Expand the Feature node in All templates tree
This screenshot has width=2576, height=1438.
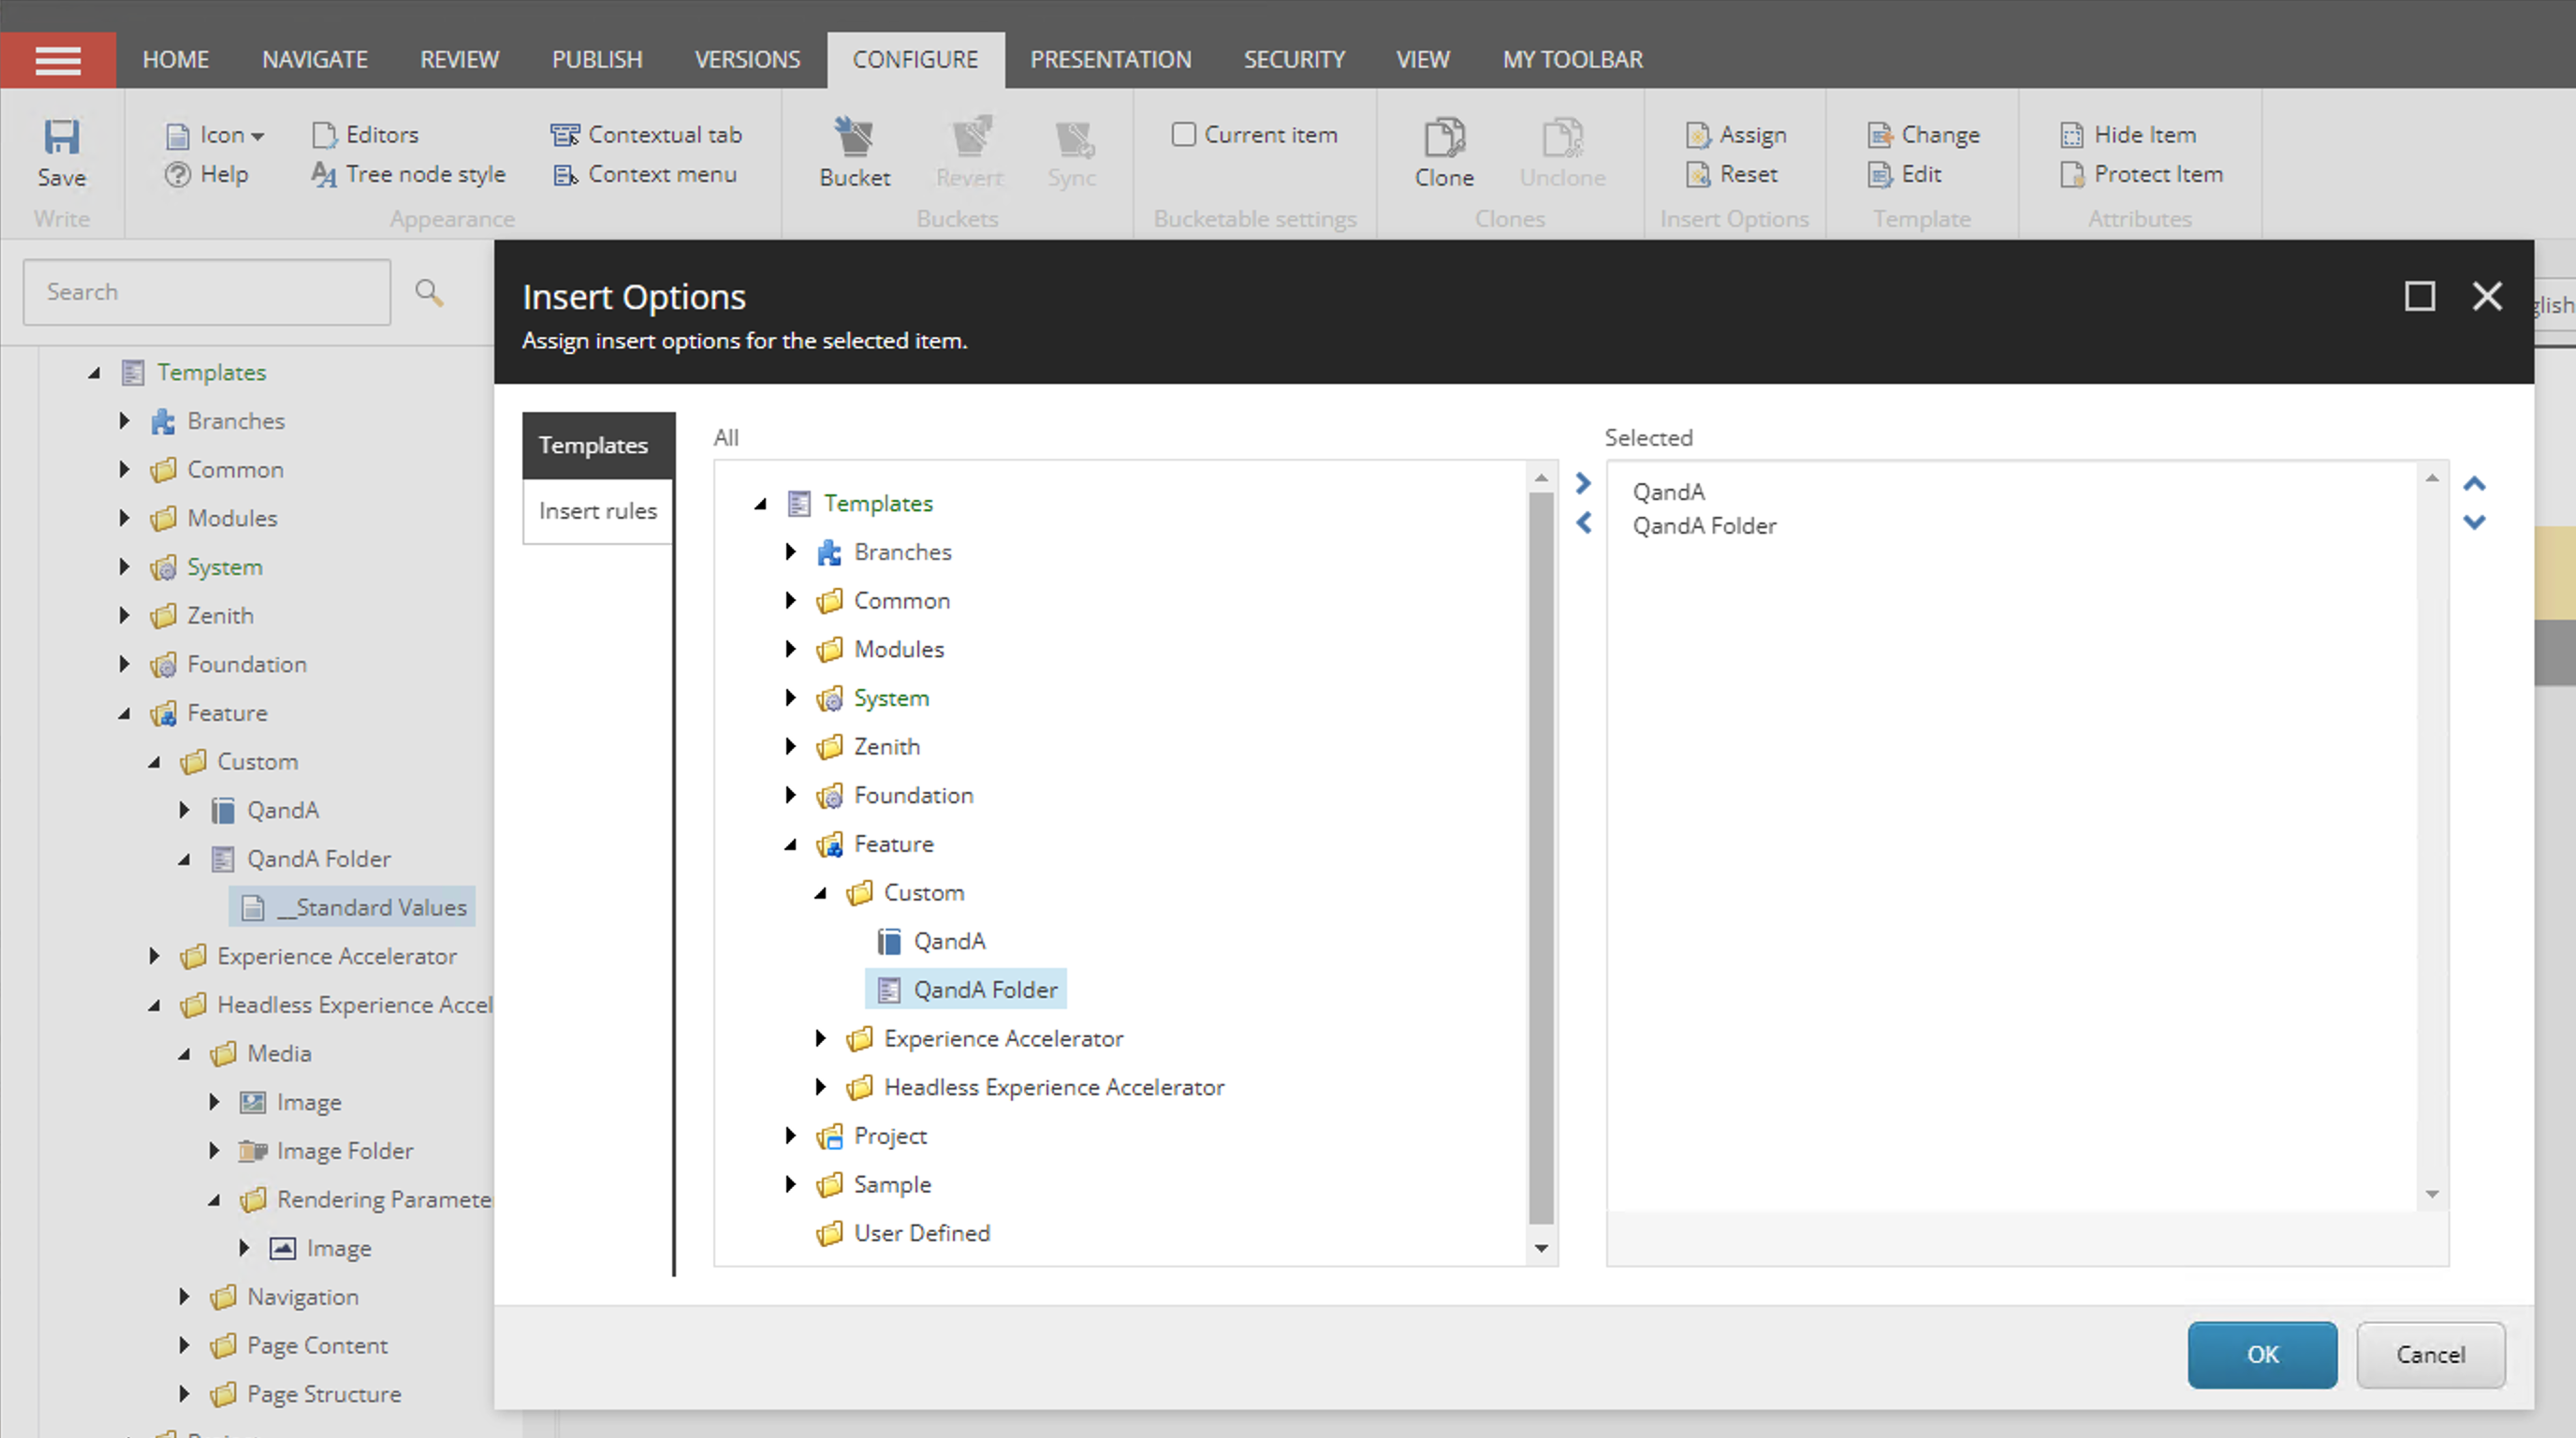coord(793,844)
